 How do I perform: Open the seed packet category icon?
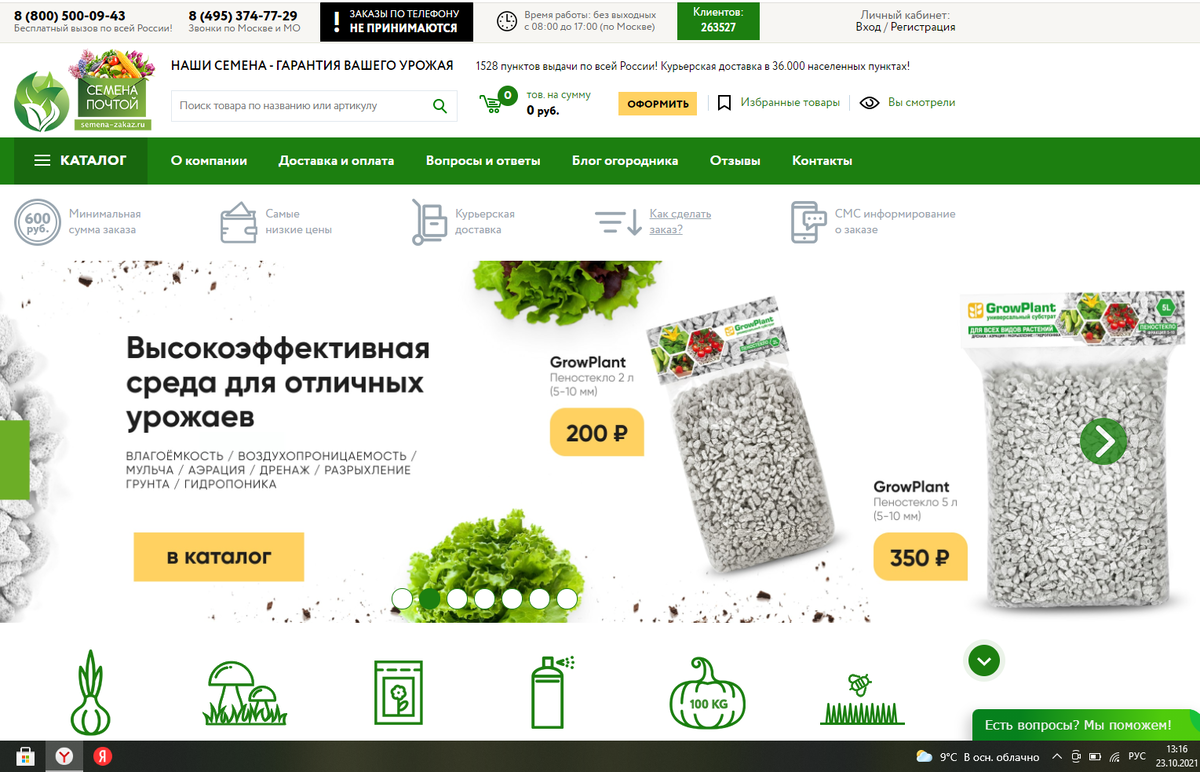(399, 692)
